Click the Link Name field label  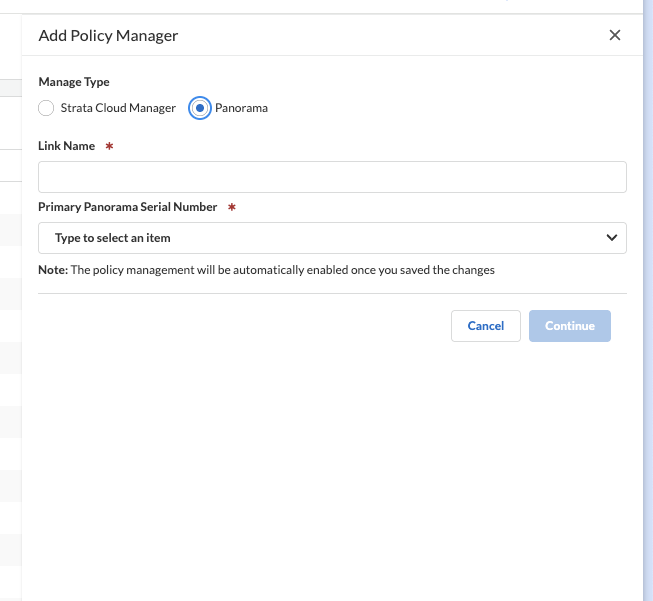pos(66,146)
